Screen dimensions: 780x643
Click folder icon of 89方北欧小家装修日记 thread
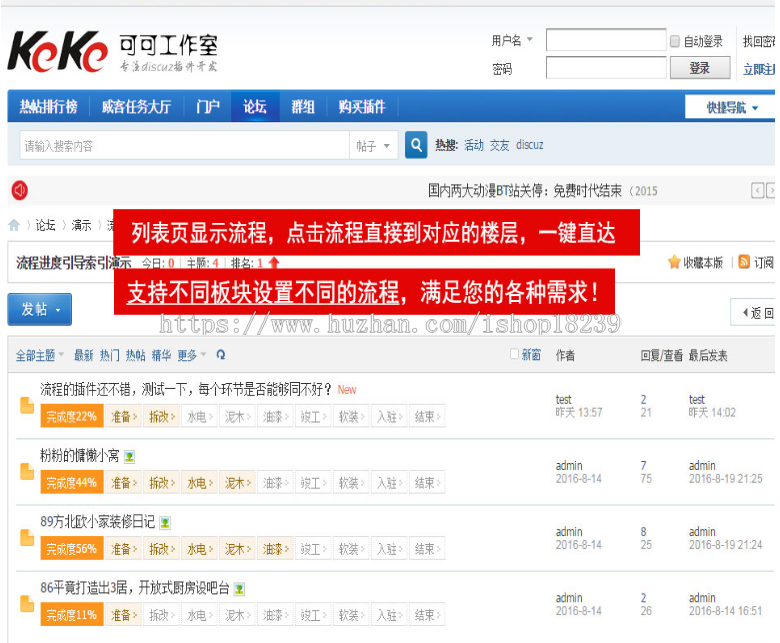point(27,538)
